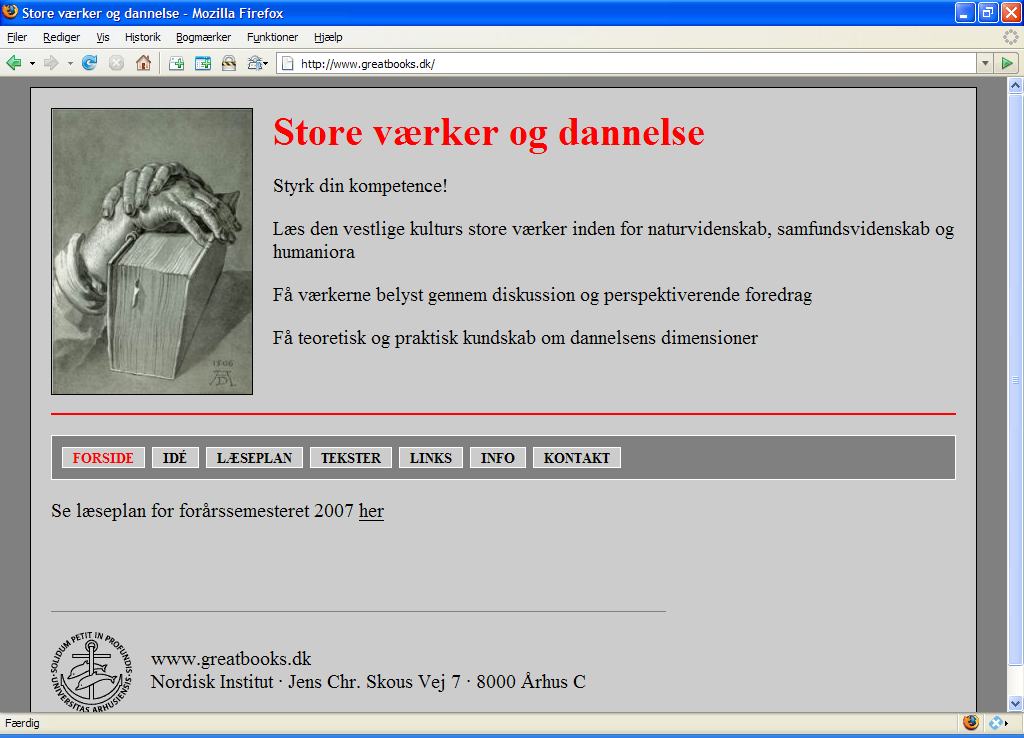
Task: Go back with the green Back arrow
Action: point(14,63)
